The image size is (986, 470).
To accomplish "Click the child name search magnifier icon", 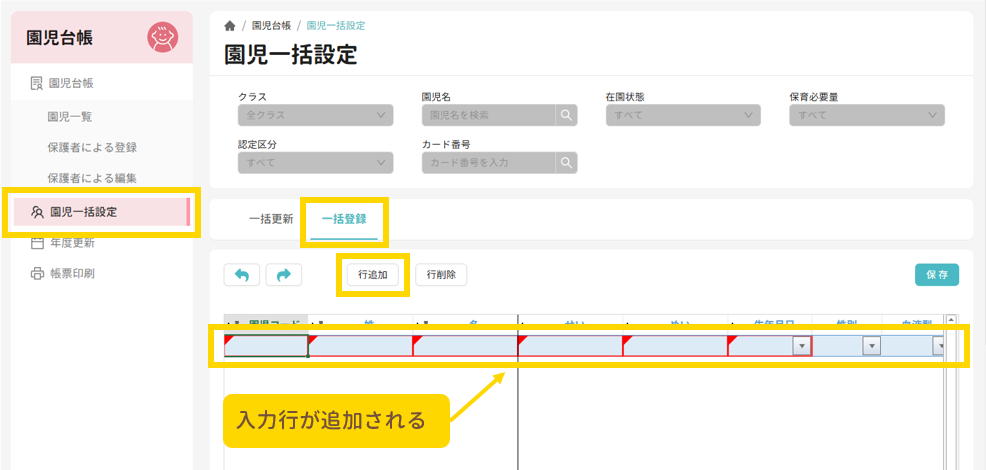I will [567, 115].
